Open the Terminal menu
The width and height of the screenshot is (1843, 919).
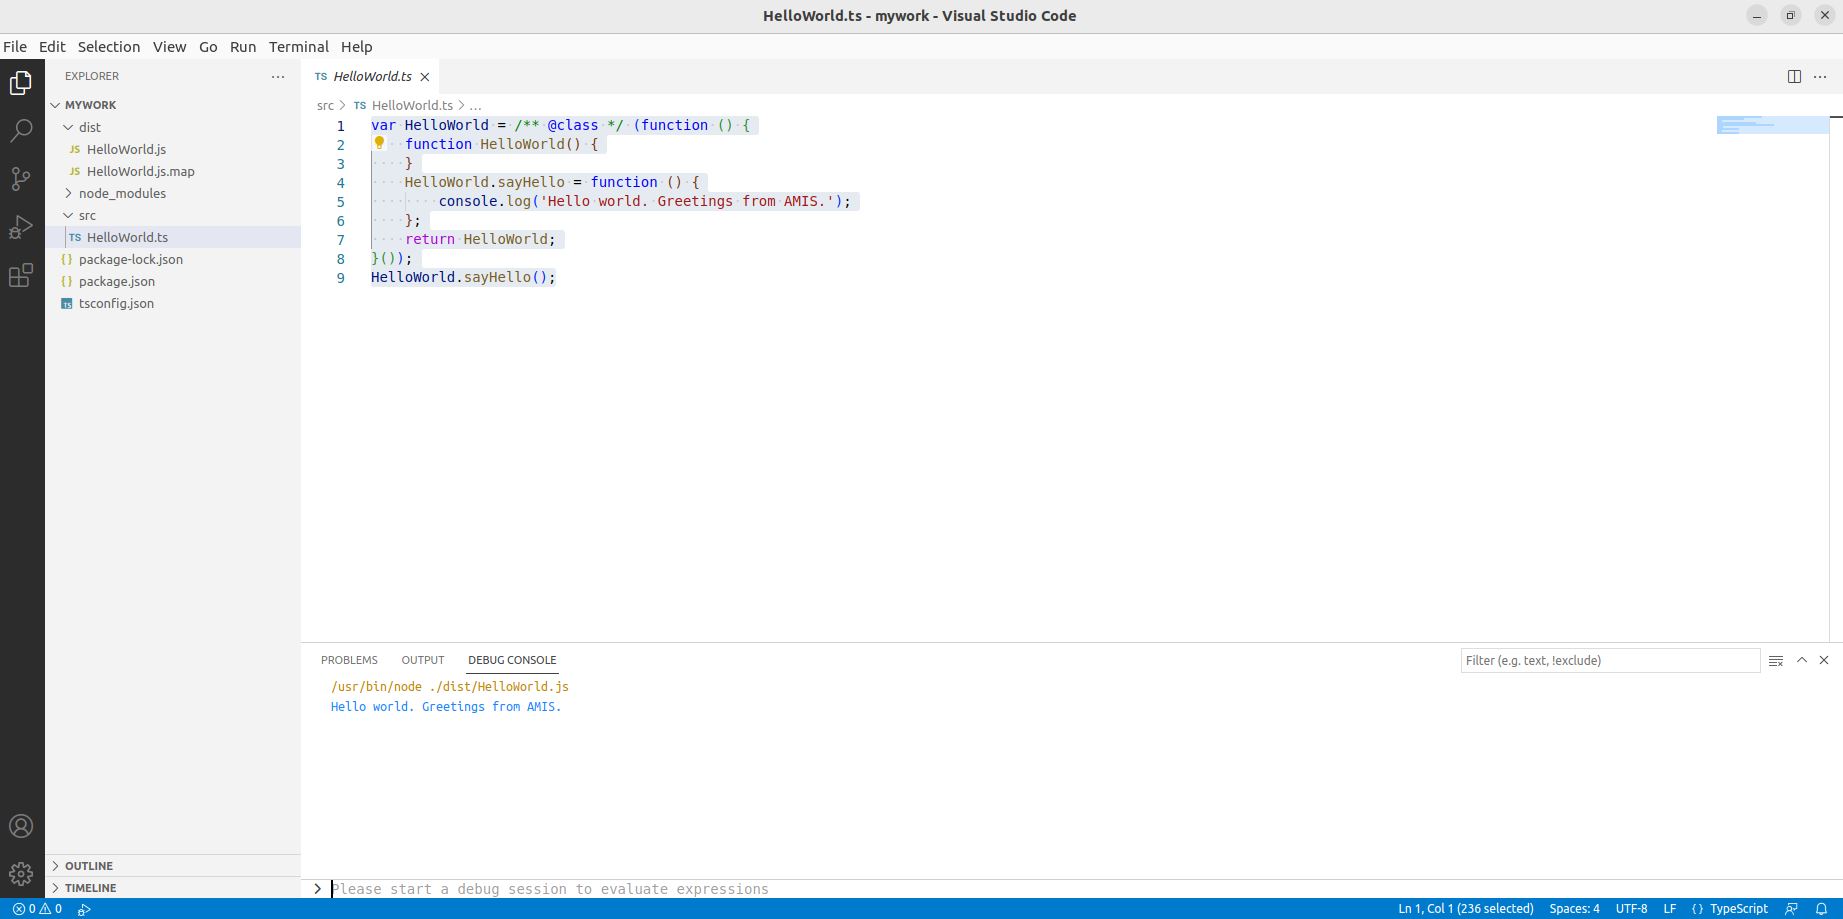pos(298,47)
